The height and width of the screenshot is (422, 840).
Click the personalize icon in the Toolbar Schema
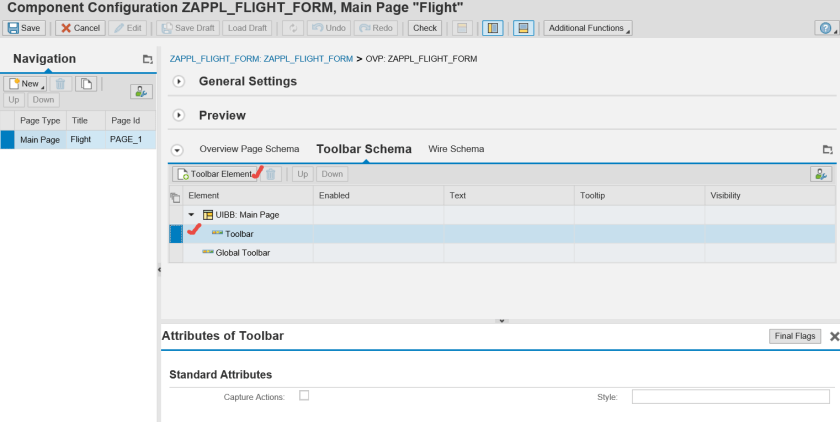[x=821, y=174]
